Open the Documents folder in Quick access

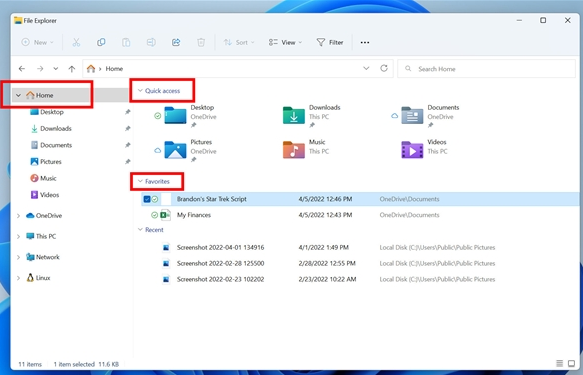coord(412,115)
